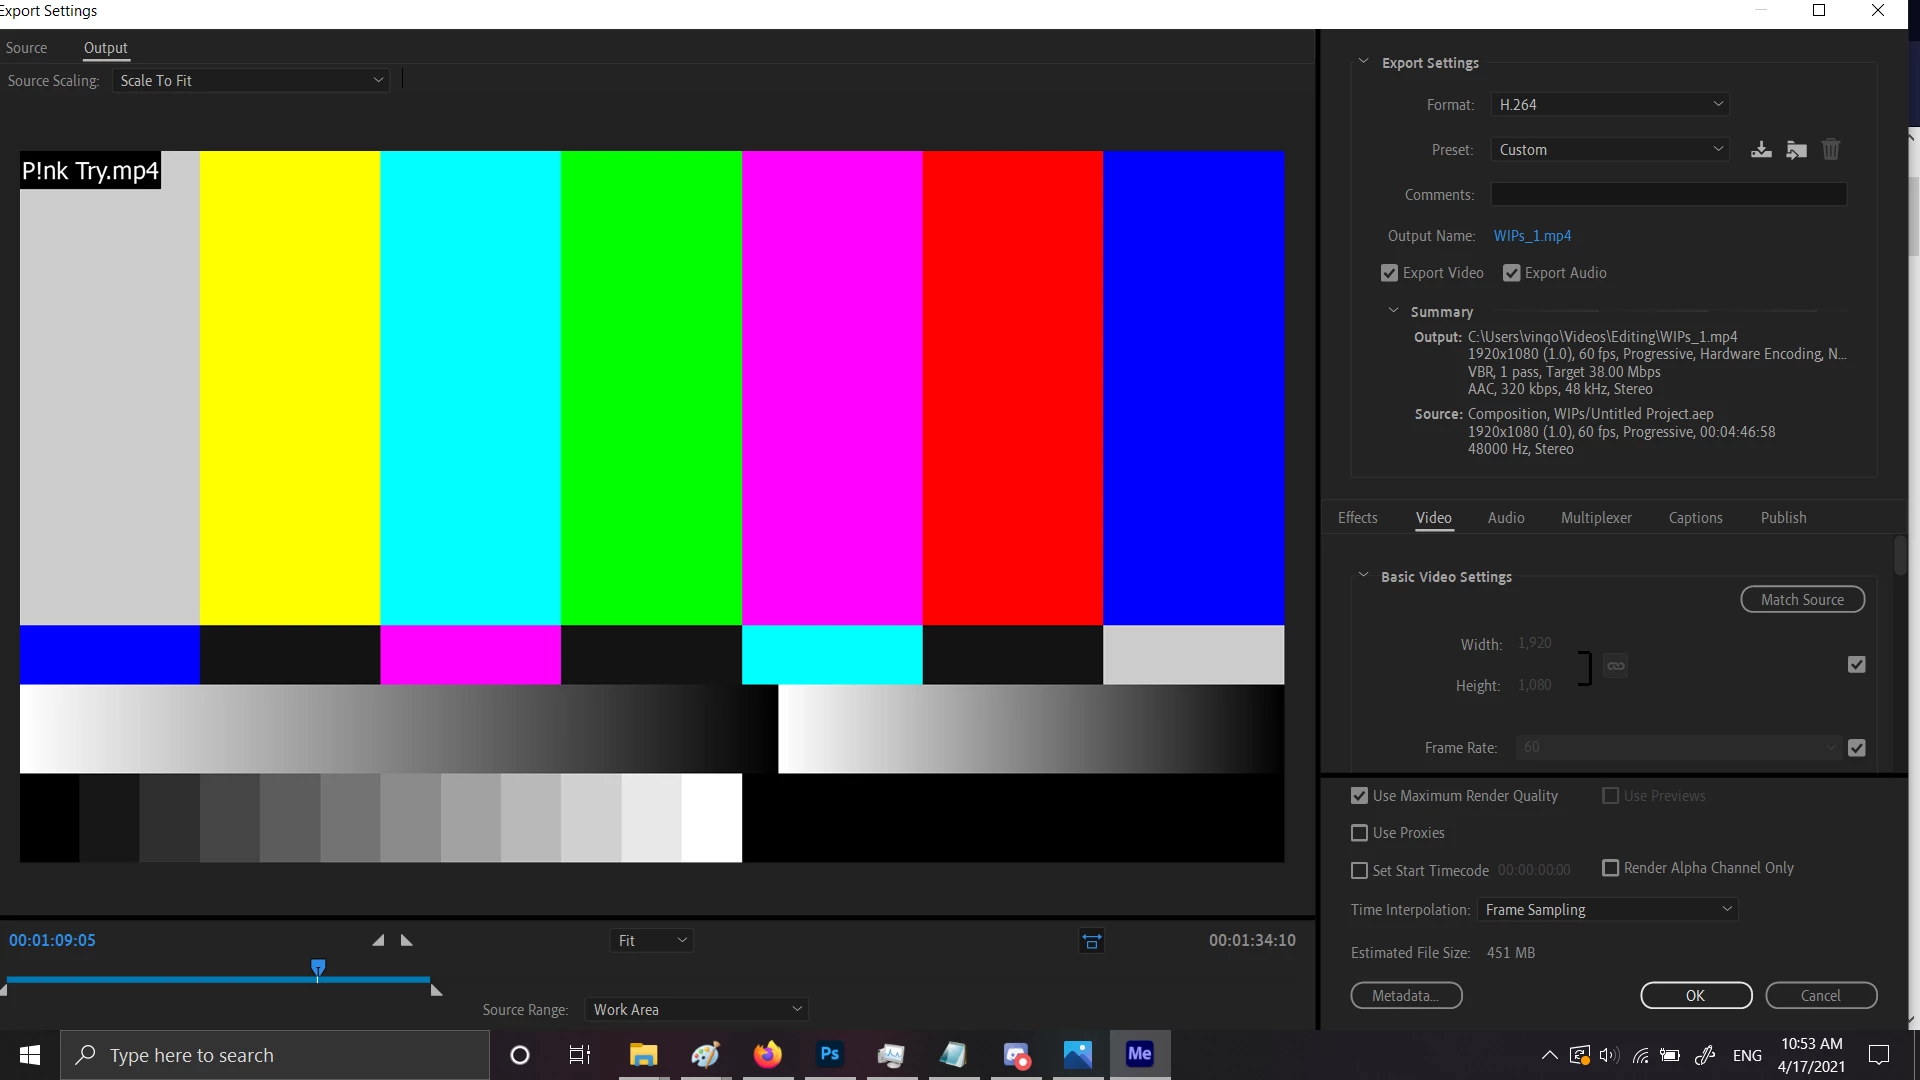Open the Format H.264 dropdown
This screenshot has height=1080, width=1920.
1609,105
